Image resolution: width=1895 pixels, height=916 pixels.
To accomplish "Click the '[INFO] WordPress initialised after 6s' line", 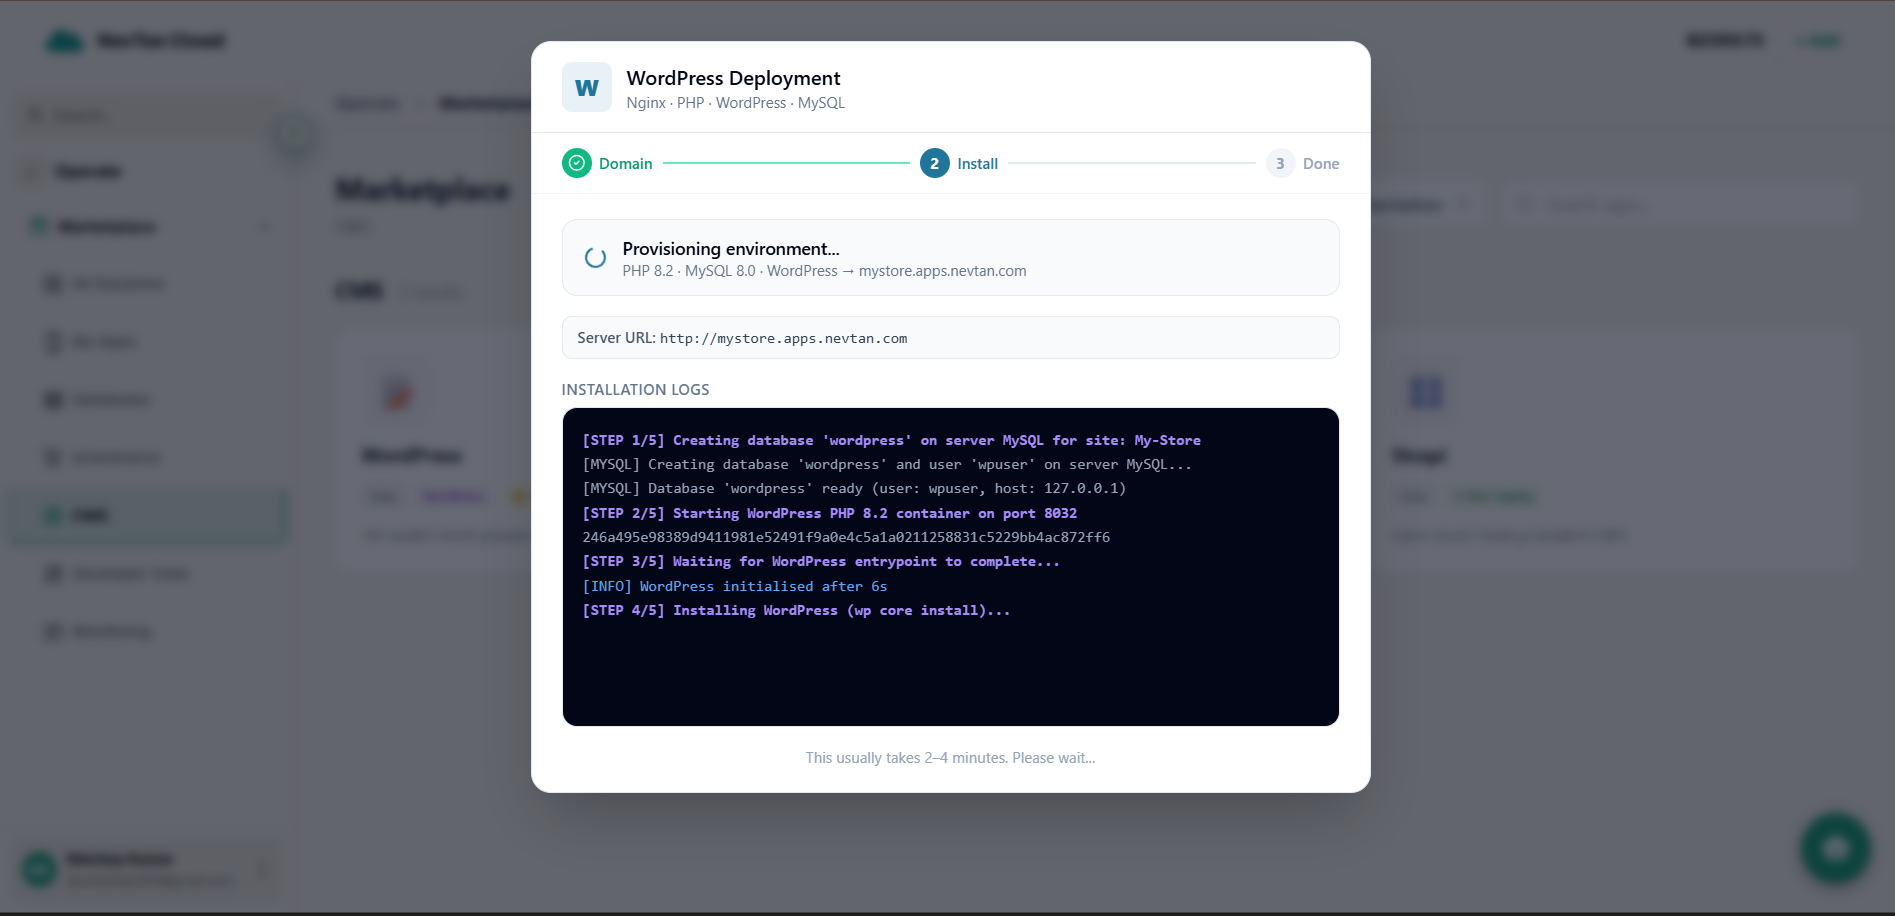I will [x=735, y=586].
